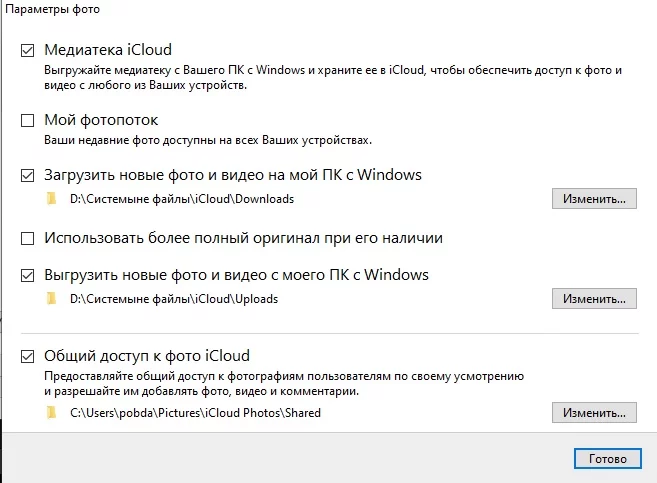Click the folder icon beside the Shared path

click(51, 412)
